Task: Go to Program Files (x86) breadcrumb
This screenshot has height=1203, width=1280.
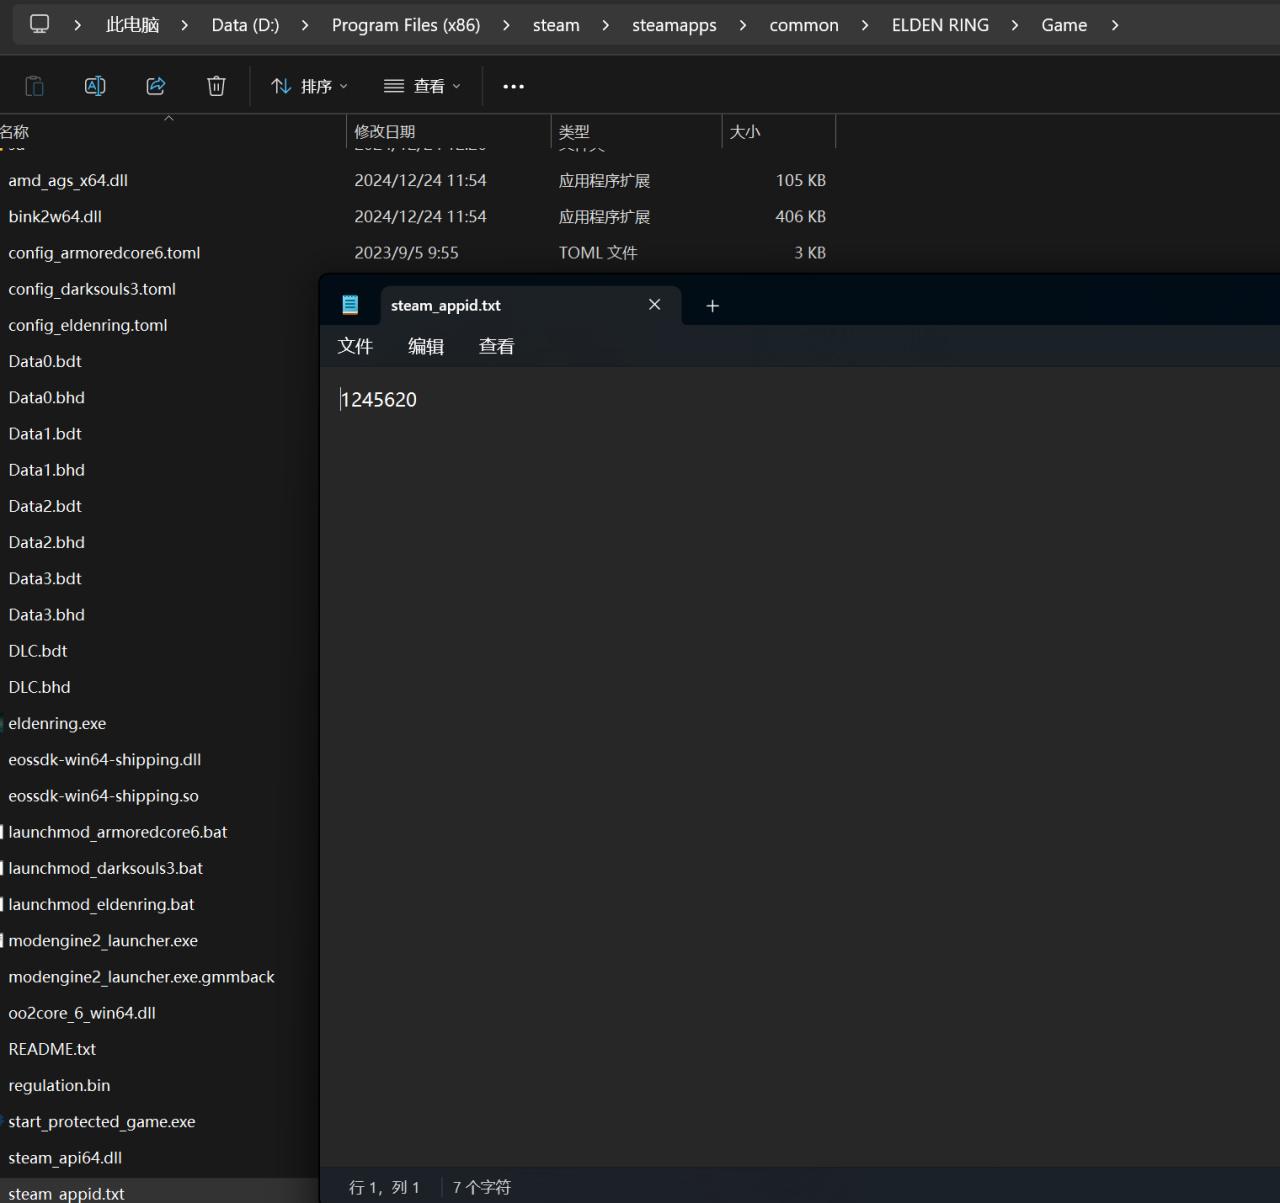Action: tap(406, 25)
